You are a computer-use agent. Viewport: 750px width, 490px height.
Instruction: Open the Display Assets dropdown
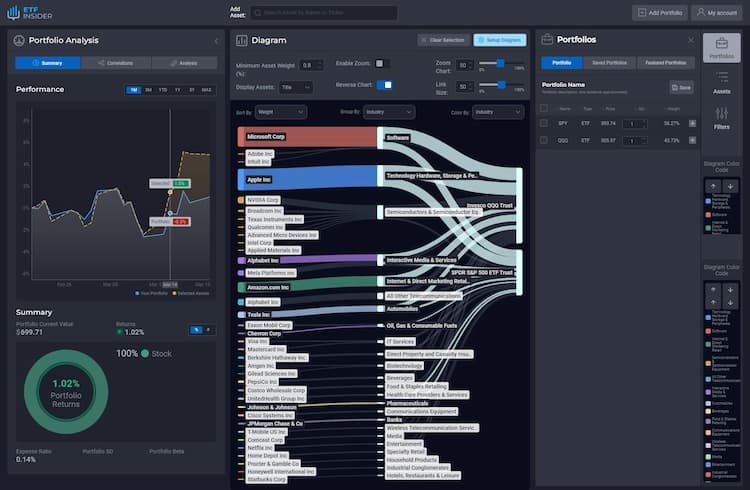(296, 88)
